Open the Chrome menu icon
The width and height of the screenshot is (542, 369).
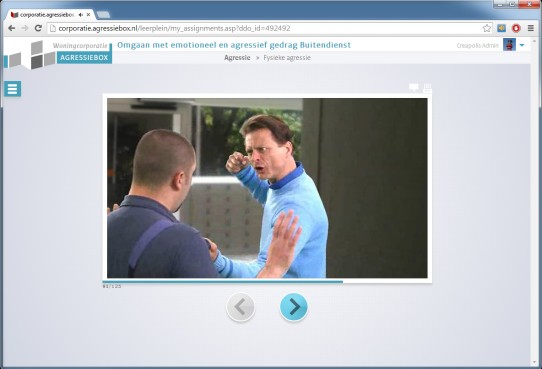(x=531, y=28)
